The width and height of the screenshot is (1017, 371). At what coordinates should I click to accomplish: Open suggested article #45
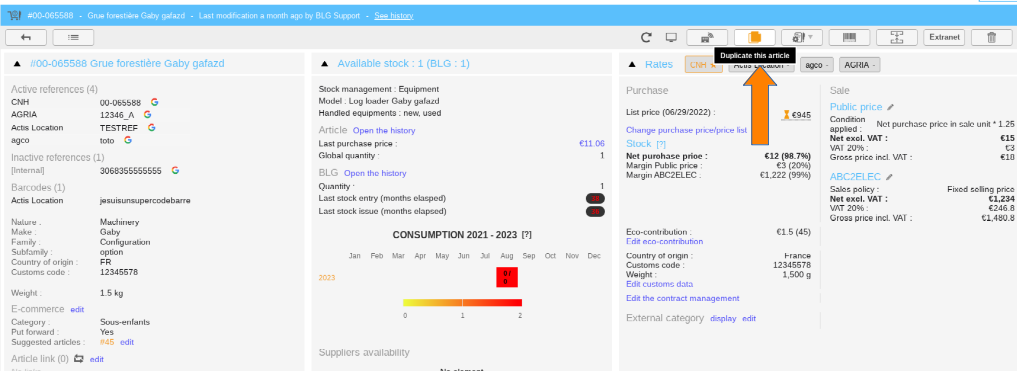coord(107,342)
